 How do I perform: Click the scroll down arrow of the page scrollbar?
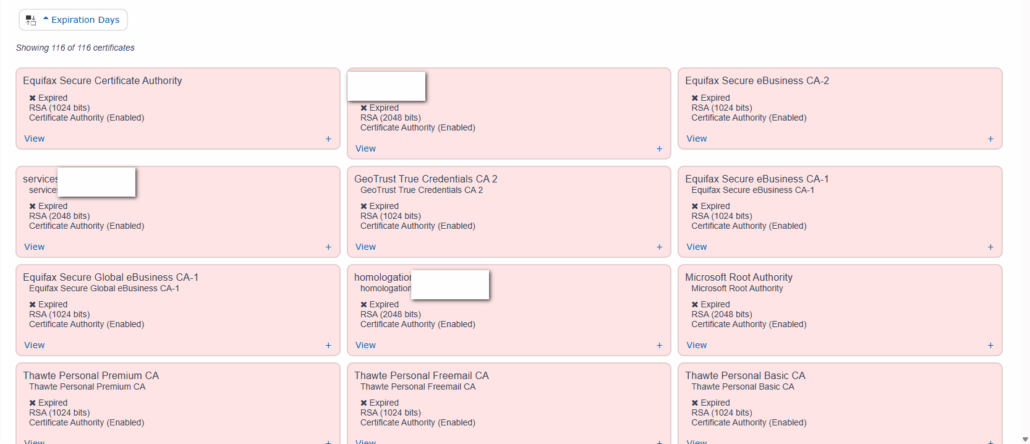[x=1025, y=439]
